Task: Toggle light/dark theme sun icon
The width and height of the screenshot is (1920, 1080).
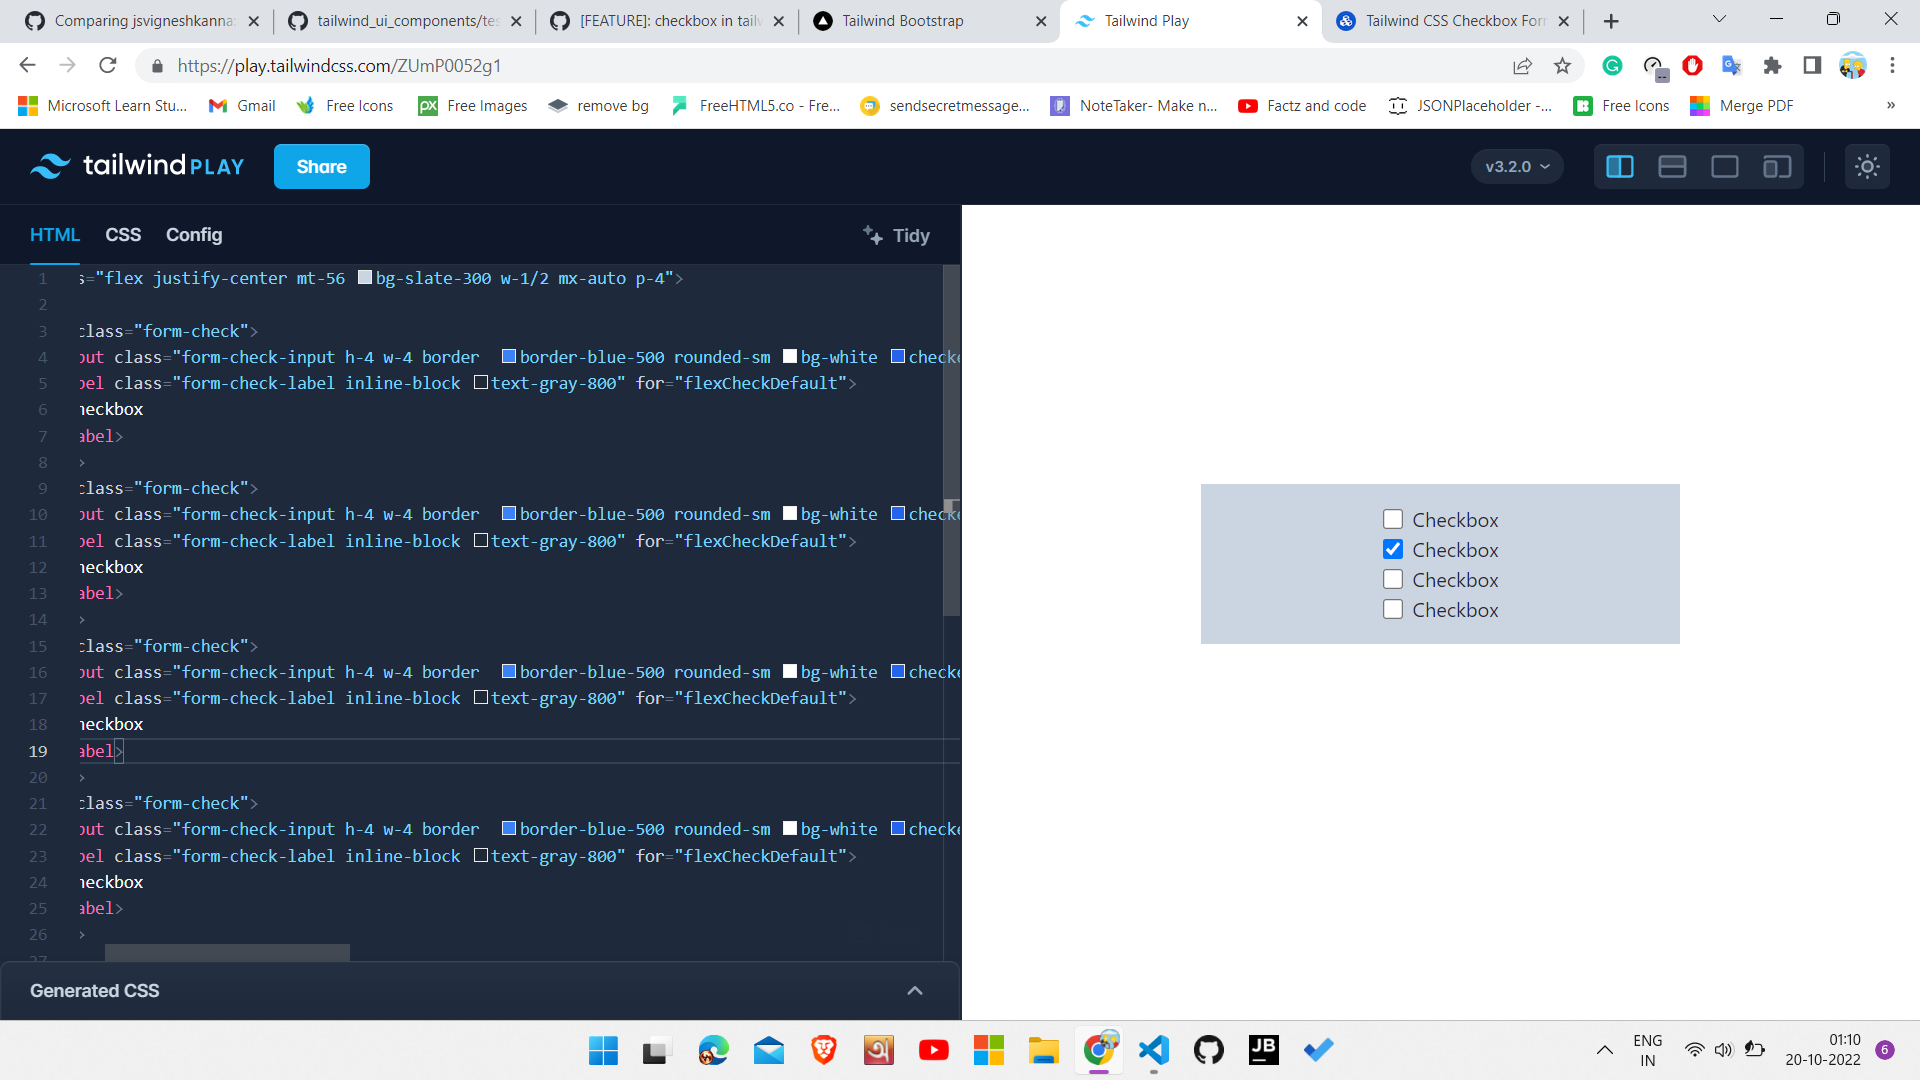Action: [1867, 167]
